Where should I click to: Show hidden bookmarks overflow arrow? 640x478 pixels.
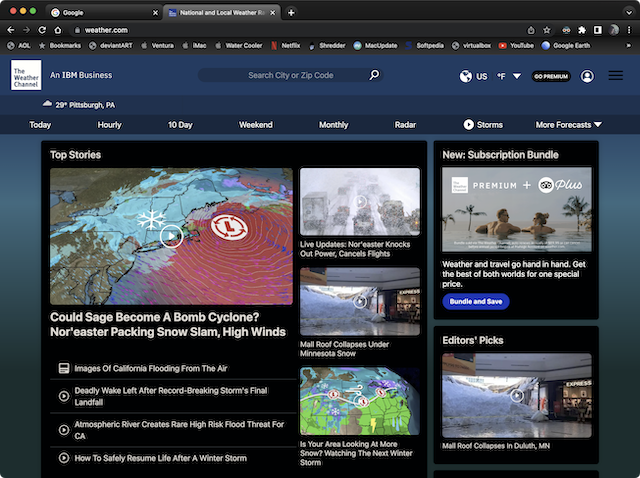629,46
